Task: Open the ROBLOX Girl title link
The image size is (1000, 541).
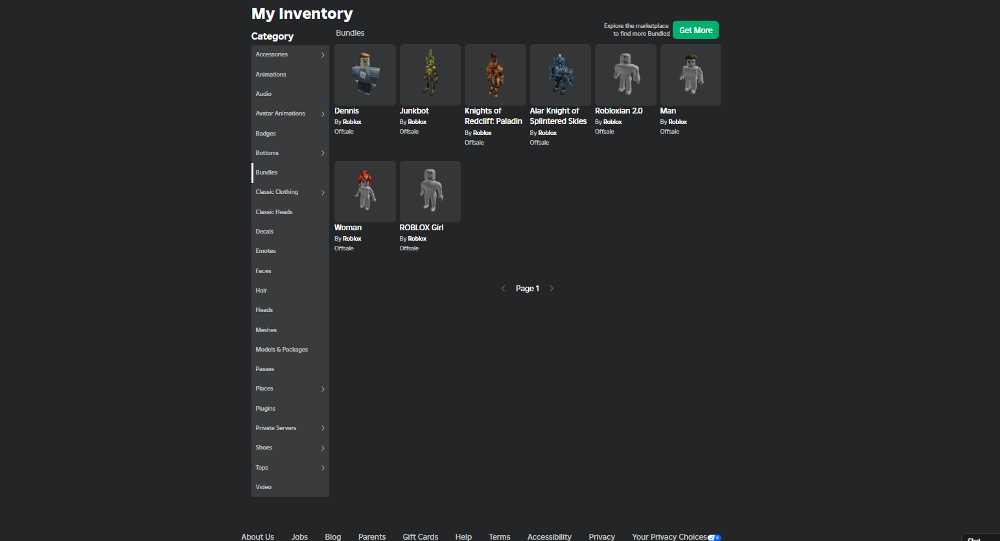Action: (421, 228)
